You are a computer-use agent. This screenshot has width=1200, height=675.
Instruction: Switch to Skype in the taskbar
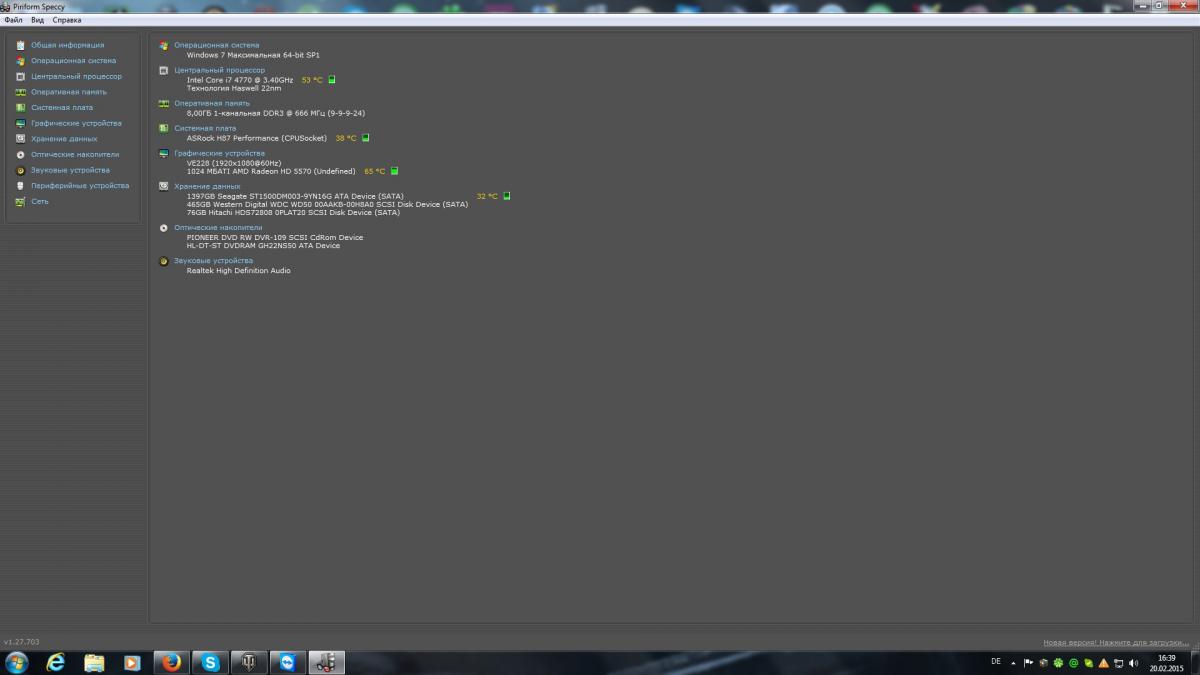pyautogui.click(x=210, y=662)
